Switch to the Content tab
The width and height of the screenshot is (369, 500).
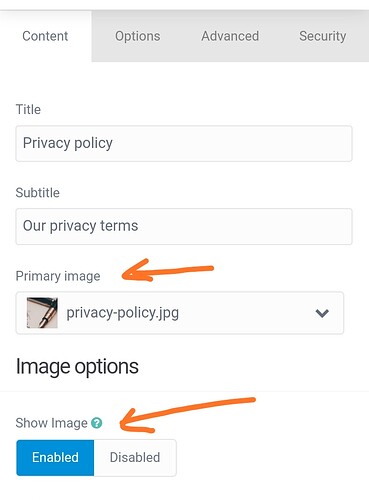45,36
